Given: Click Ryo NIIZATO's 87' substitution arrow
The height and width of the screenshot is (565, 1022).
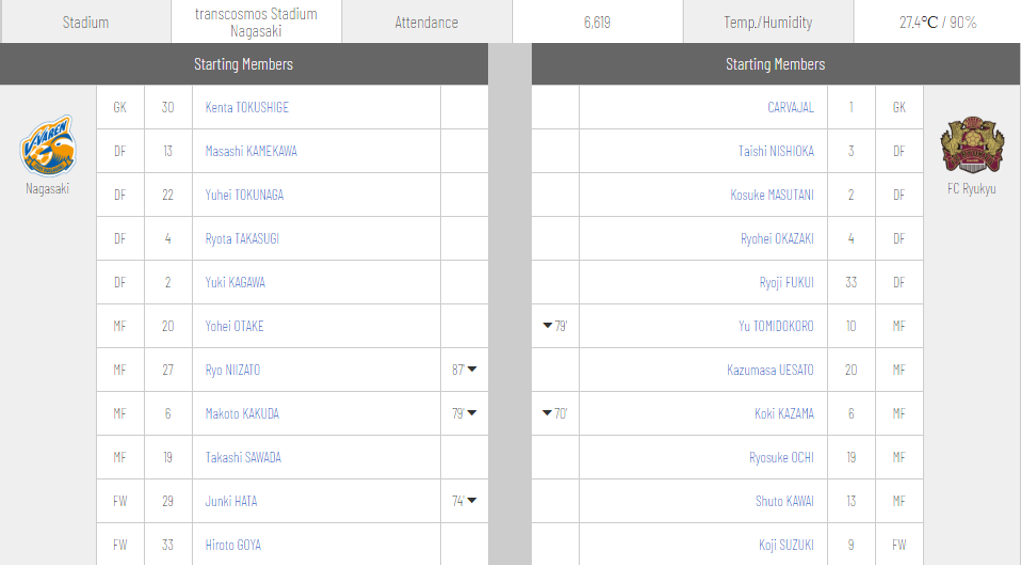Looking at the screenshot, I should click(472, 370).
